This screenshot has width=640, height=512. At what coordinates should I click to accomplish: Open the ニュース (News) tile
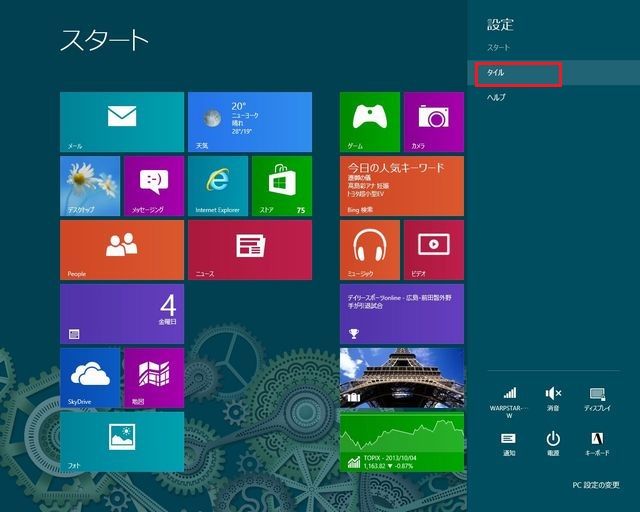coord(250,250)
